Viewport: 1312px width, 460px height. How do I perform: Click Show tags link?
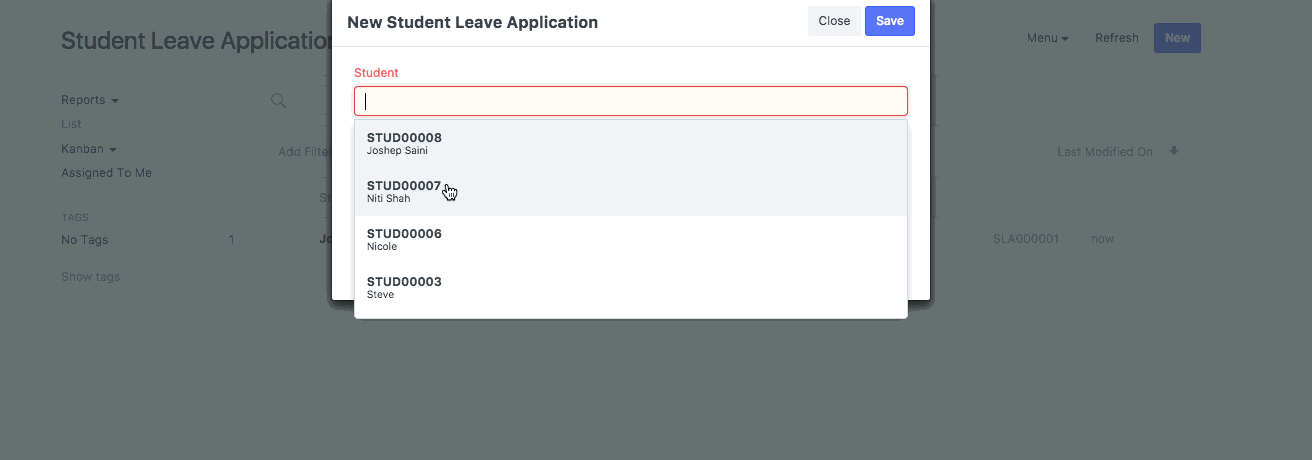pyautogui.click(x=90, y=277)
